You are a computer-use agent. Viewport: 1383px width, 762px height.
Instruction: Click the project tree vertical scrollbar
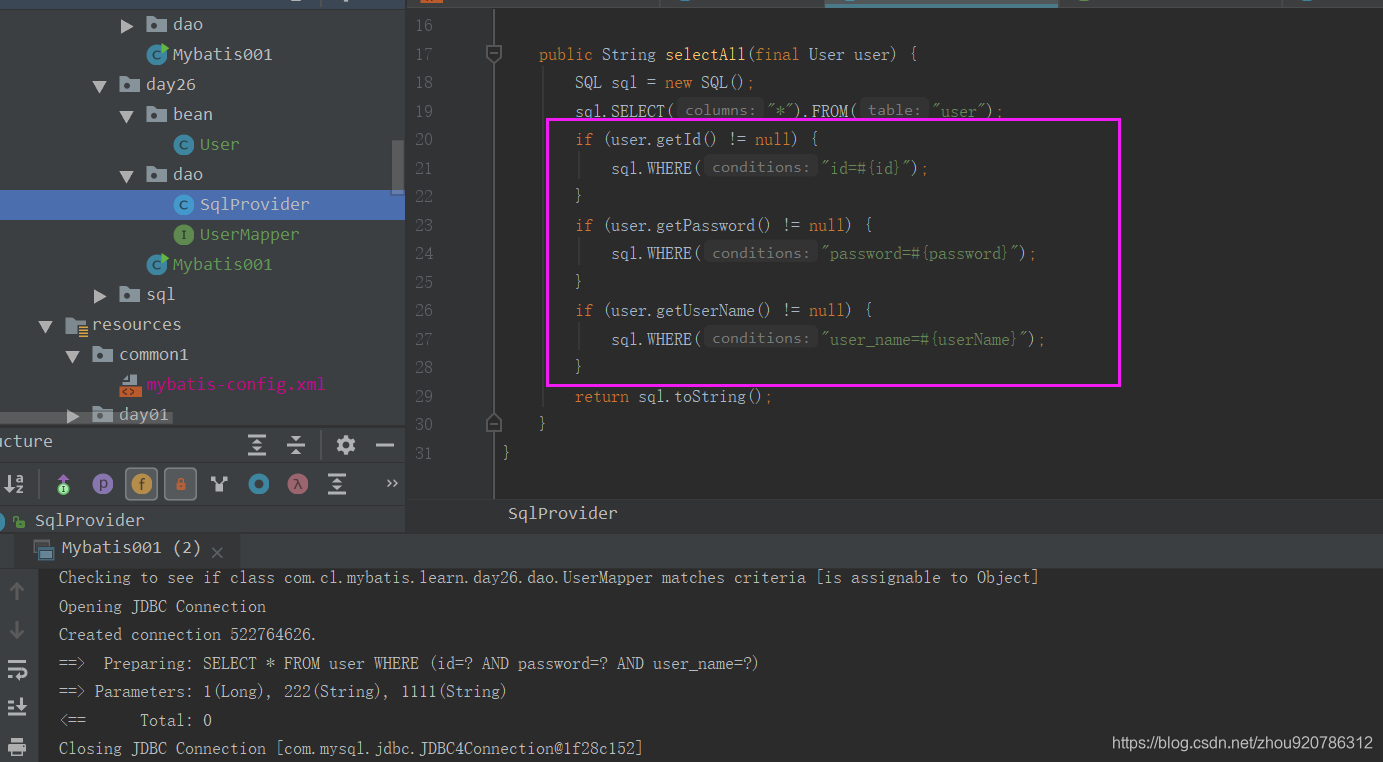398,166
